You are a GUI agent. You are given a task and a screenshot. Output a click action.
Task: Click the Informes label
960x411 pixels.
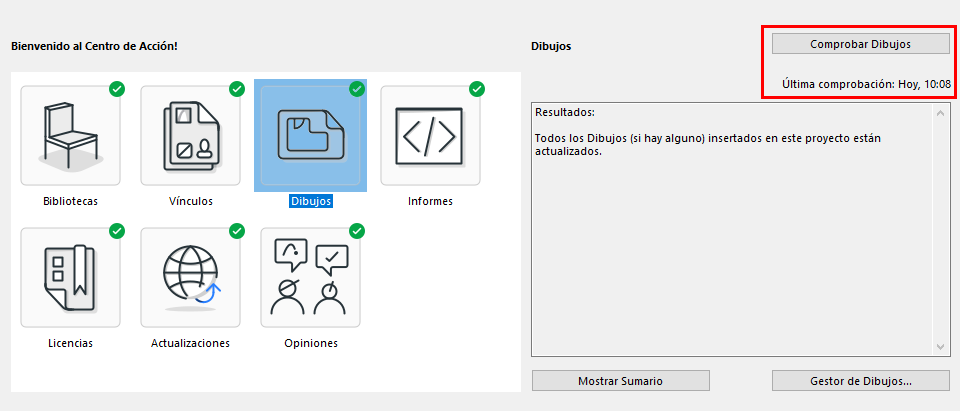(x=430, y=201)
